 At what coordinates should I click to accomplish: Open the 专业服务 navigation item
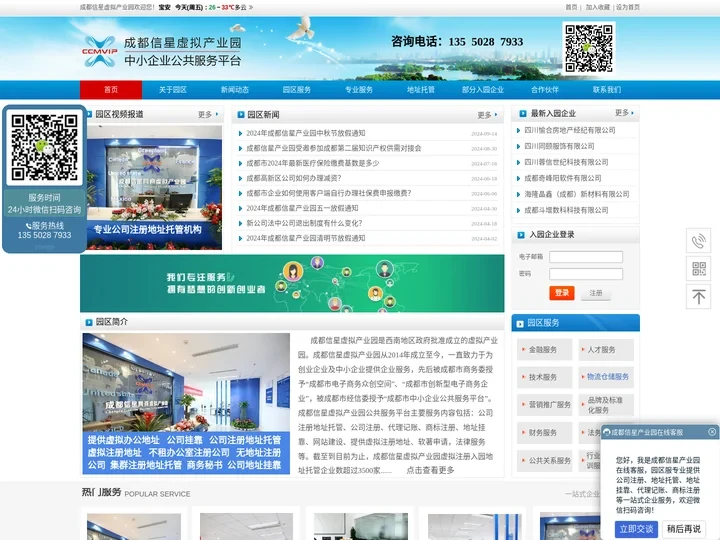tap(359, 90)
